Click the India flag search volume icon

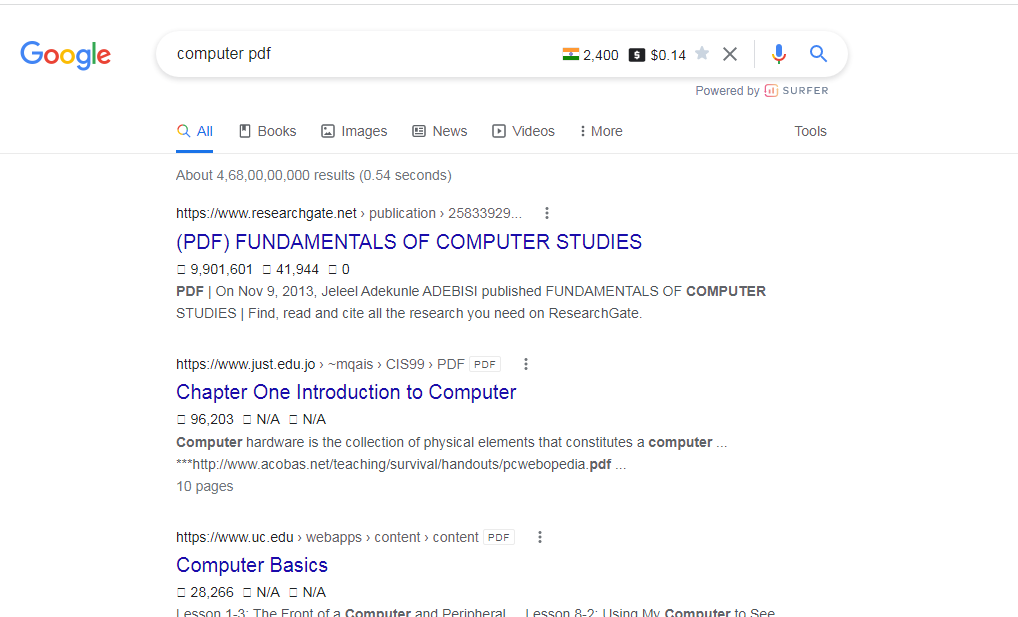tap(571, 55)
